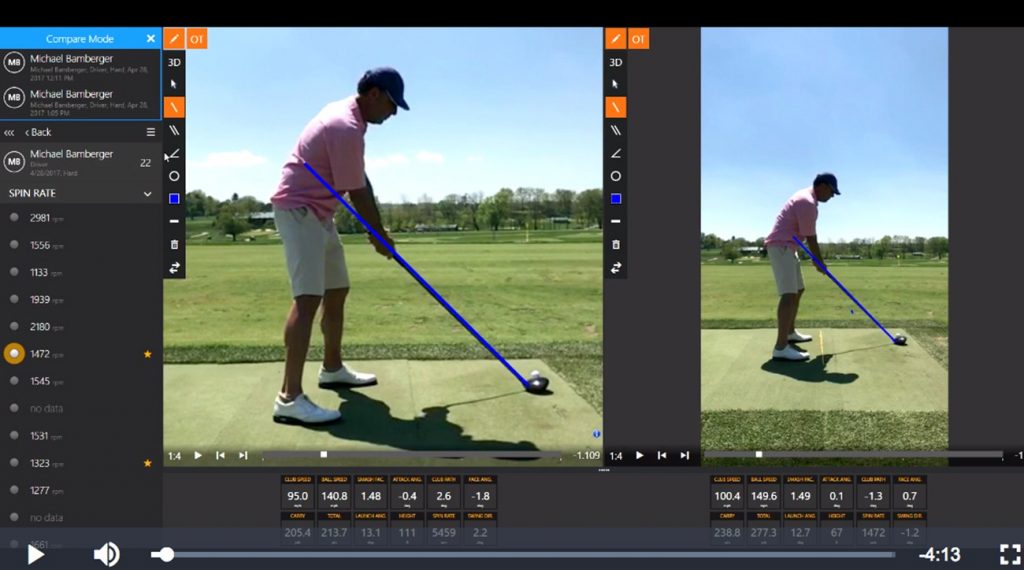1024x570 pixels.
Task: Click the swap arrows icon in left toolbar
Action: 174,267
